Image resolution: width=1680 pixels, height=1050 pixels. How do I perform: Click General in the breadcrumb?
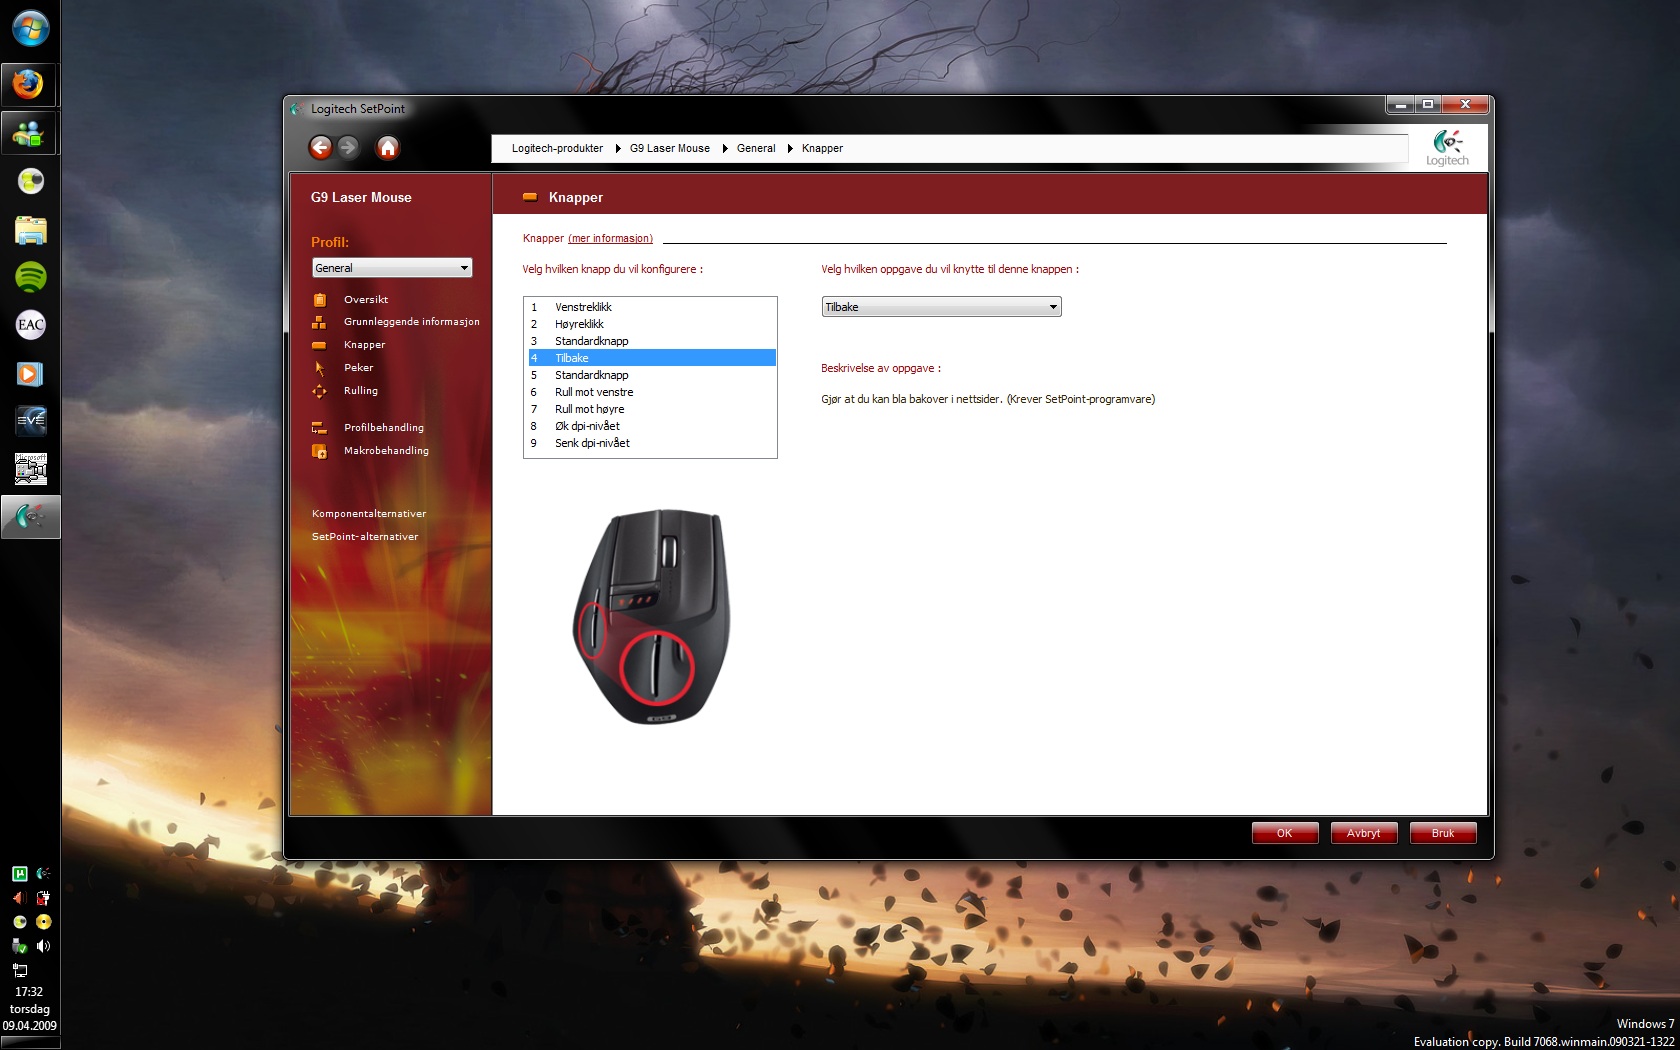tap(756, 148)
